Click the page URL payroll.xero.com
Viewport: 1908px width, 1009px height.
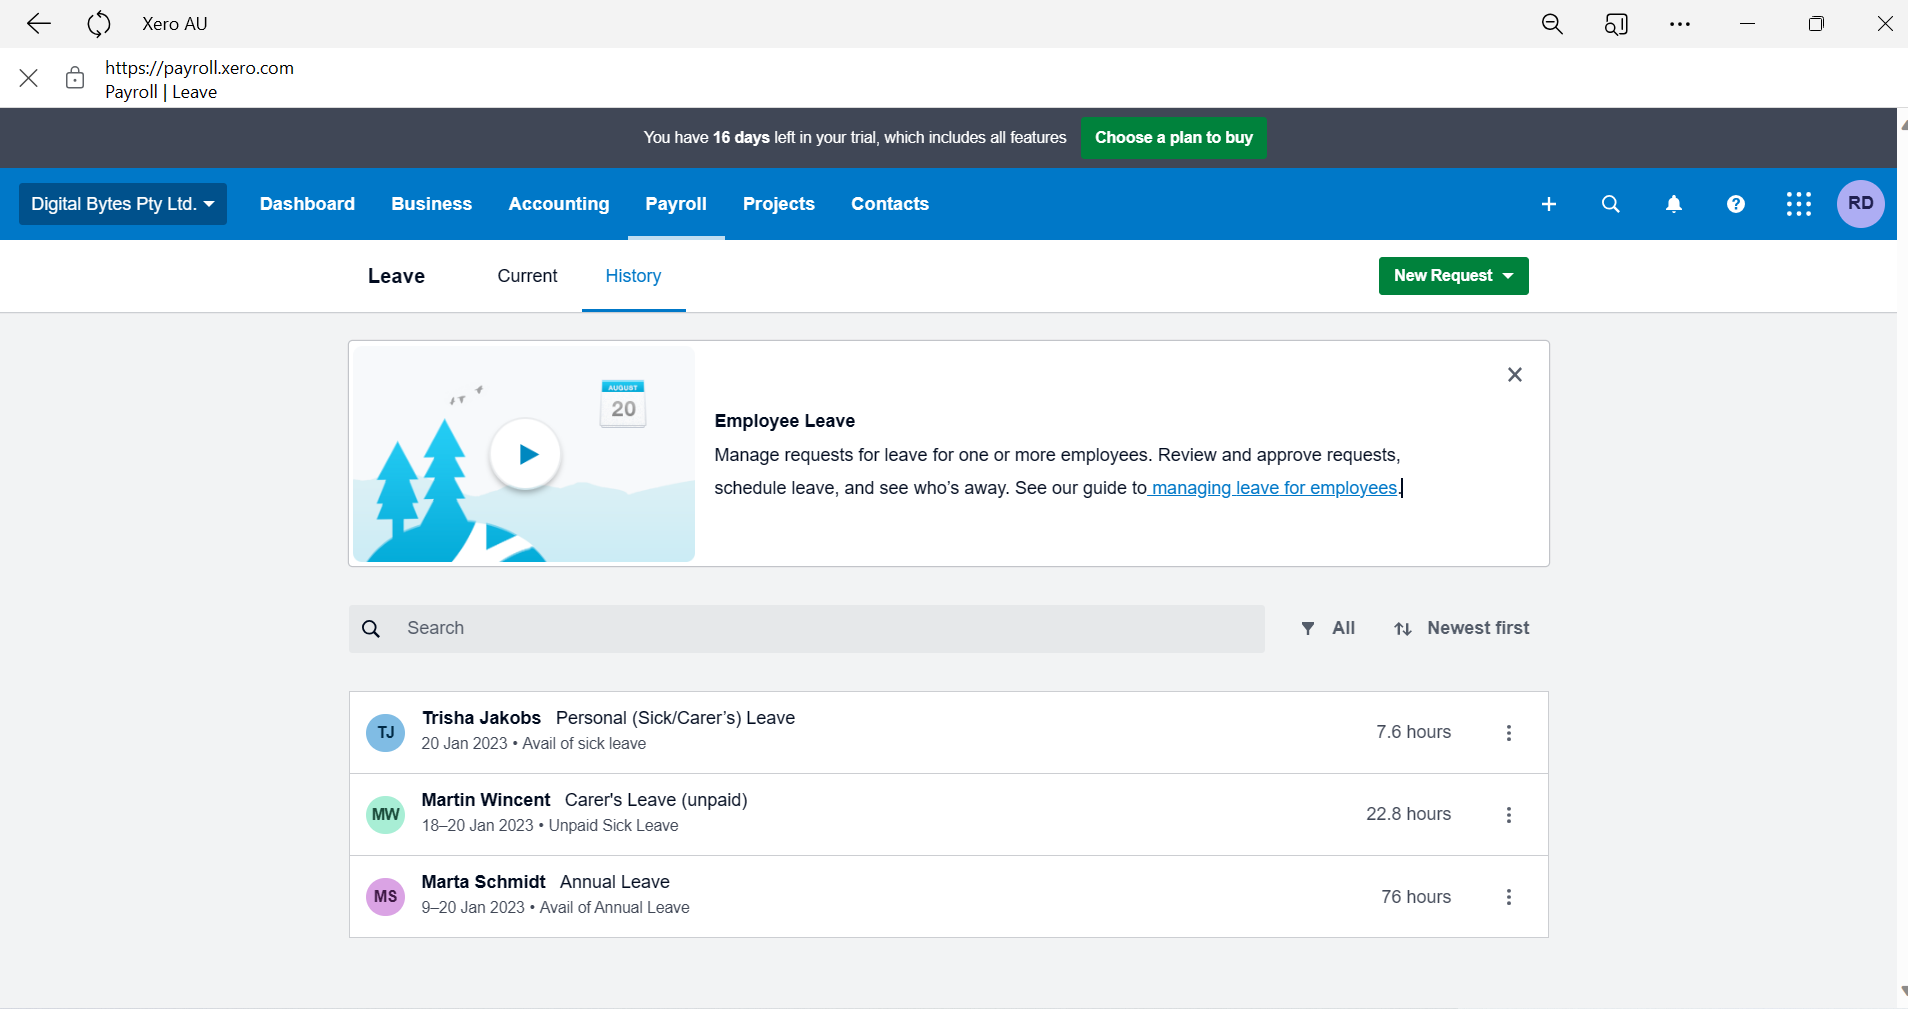(200, 68)
